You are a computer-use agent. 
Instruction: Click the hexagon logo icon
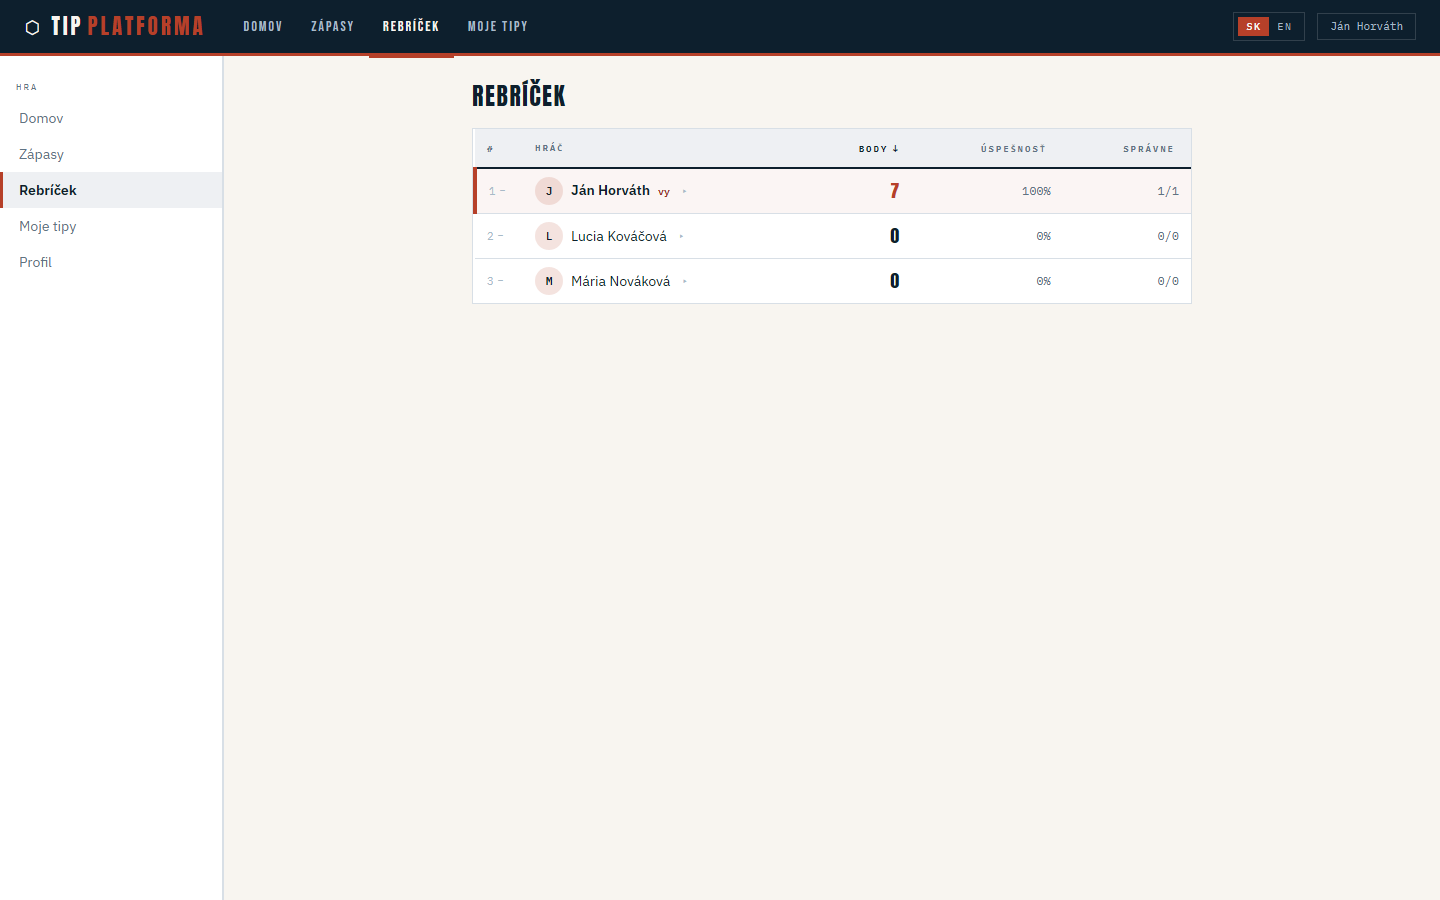(x=32, y=27)
